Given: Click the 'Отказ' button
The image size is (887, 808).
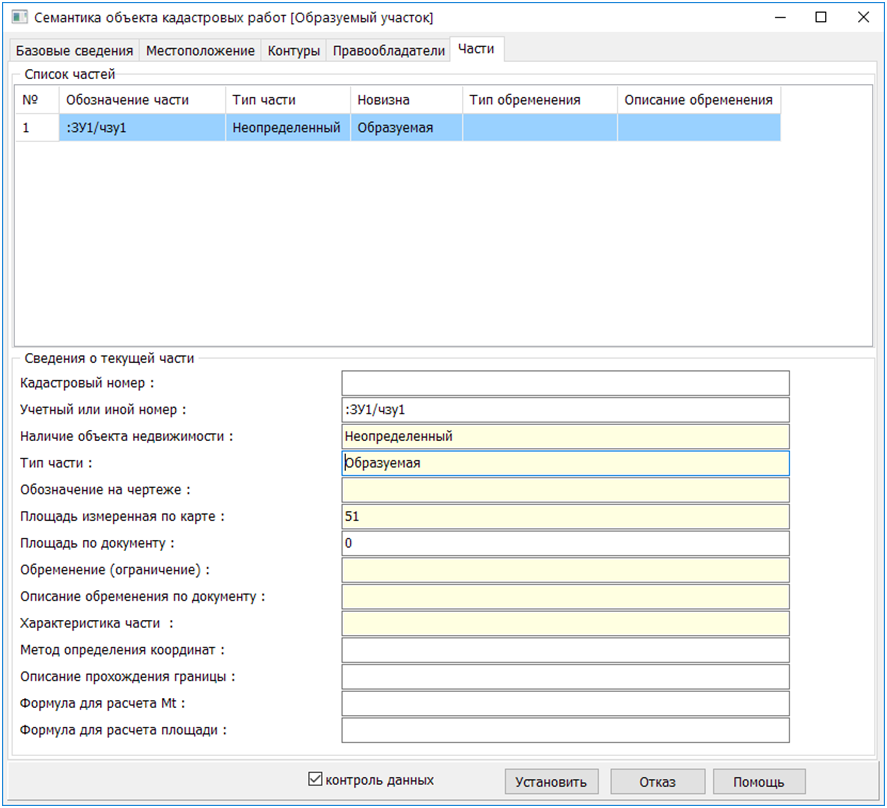Looking at the screenshot, I should point(657,782).
